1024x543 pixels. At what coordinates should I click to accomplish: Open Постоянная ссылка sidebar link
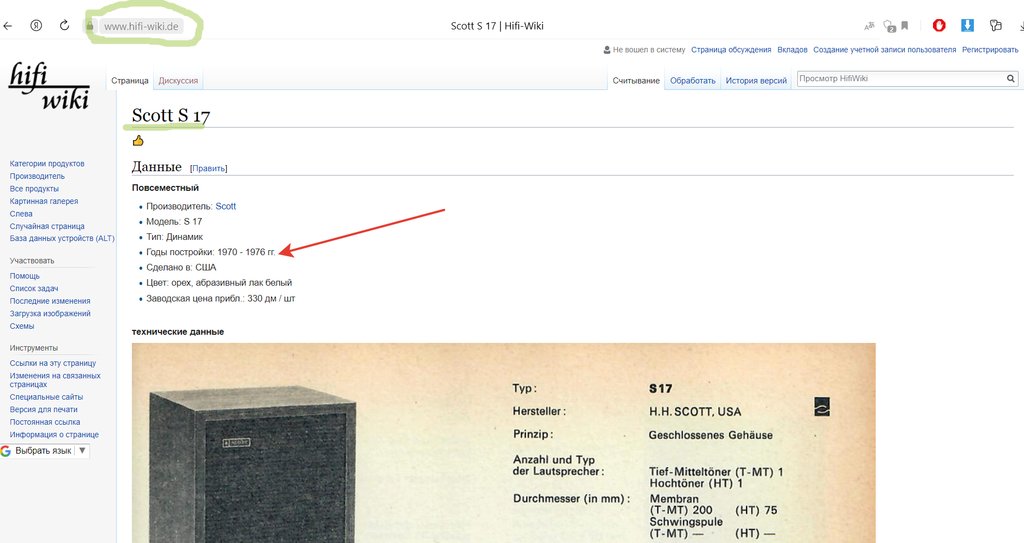coord(45,422)
